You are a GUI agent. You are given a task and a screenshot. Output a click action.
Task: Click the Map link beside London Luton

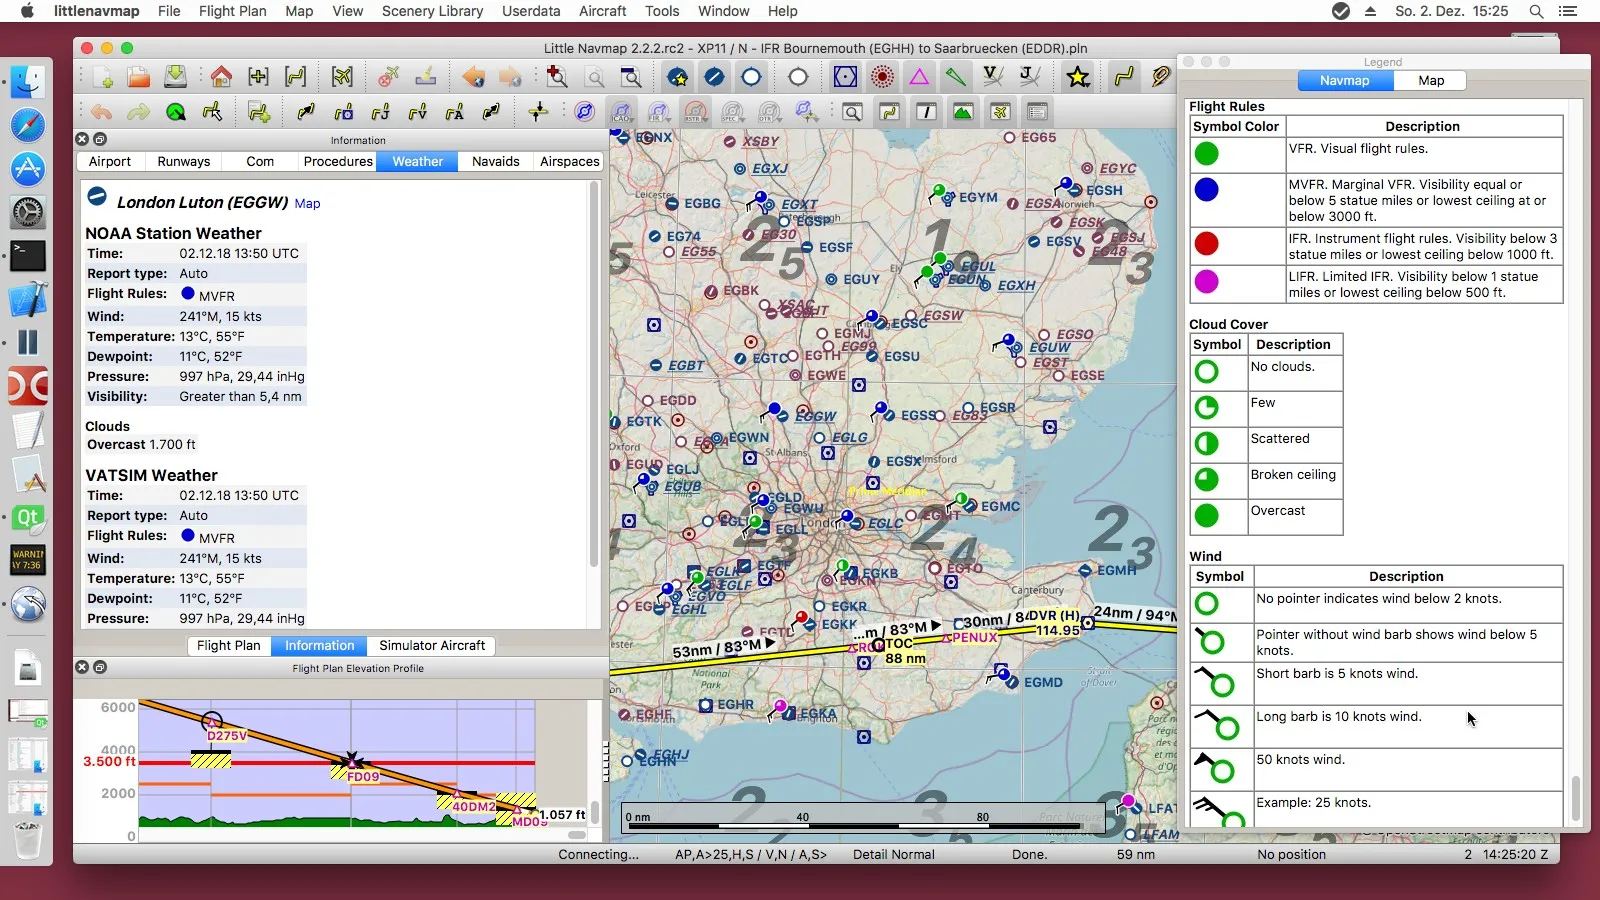tap(307, 203)
